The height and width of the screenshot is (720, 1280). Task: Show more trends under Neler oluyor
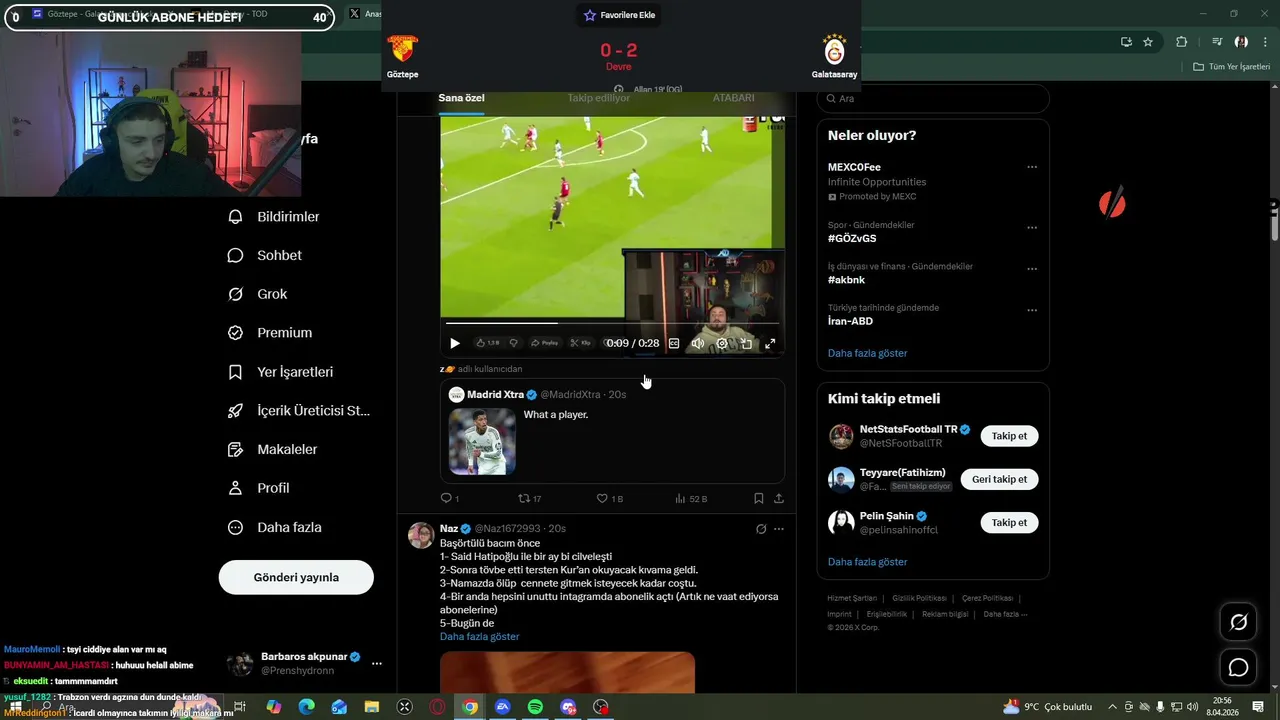click(x=867, y=353)
